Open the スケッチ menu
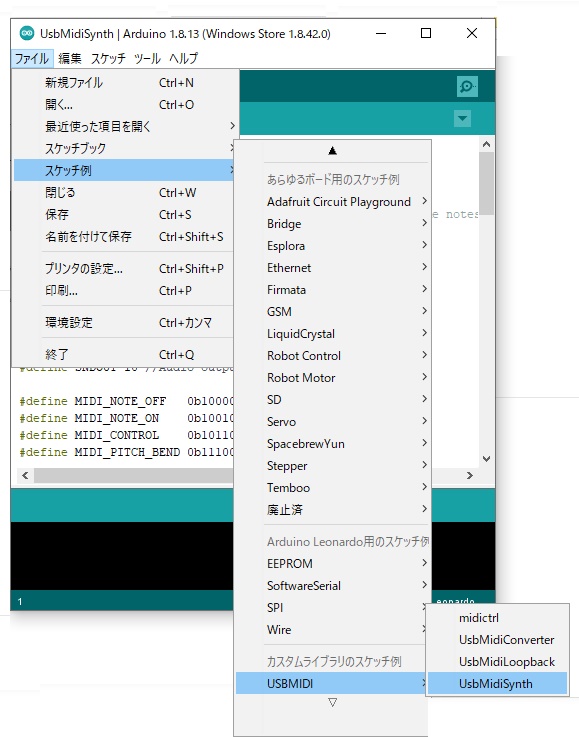 [108, 59]
